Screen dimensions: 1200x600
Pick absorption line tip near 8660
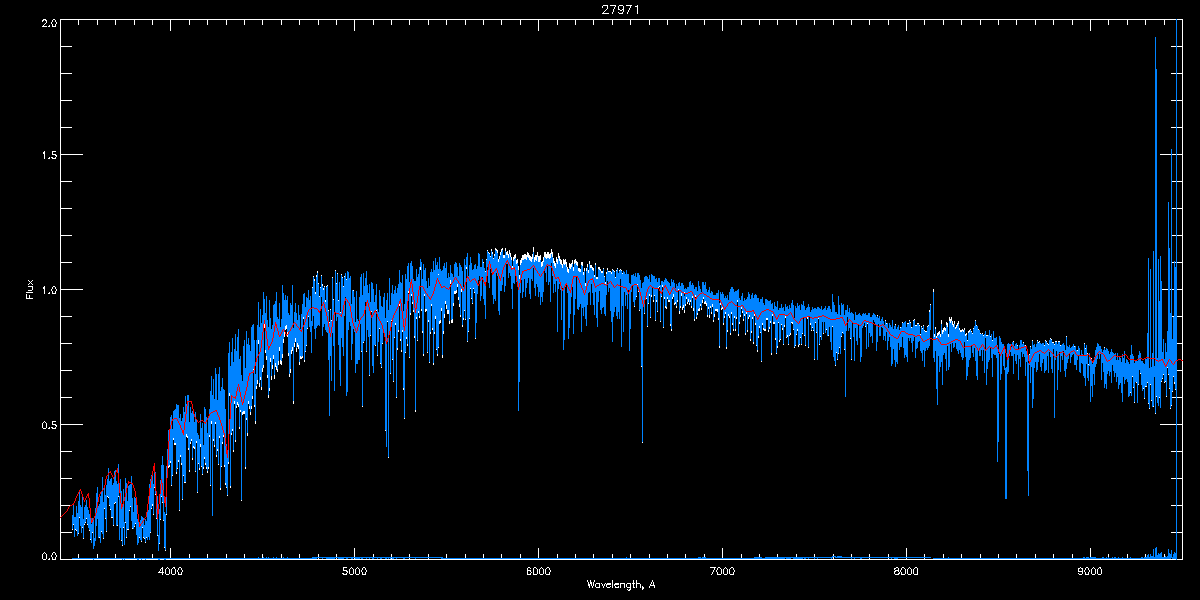pos(1028,495)
